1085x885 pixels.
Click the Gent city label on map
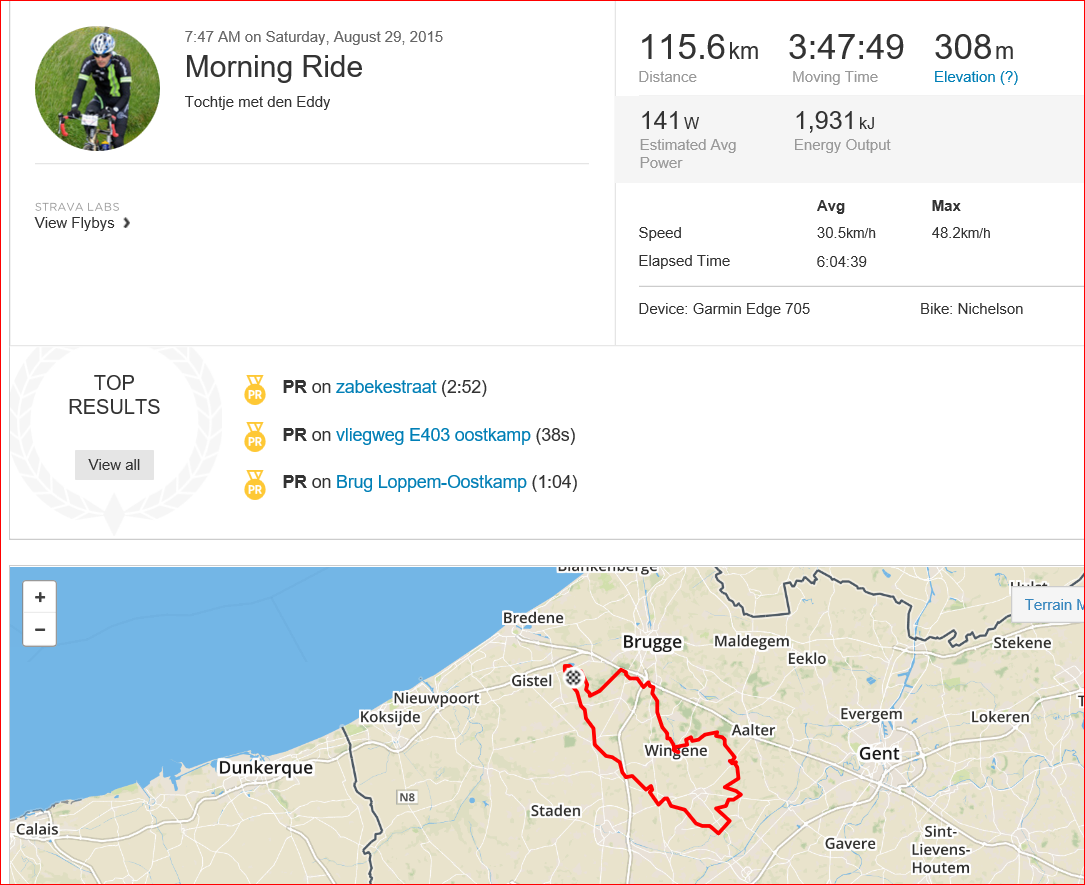(879, 754)
